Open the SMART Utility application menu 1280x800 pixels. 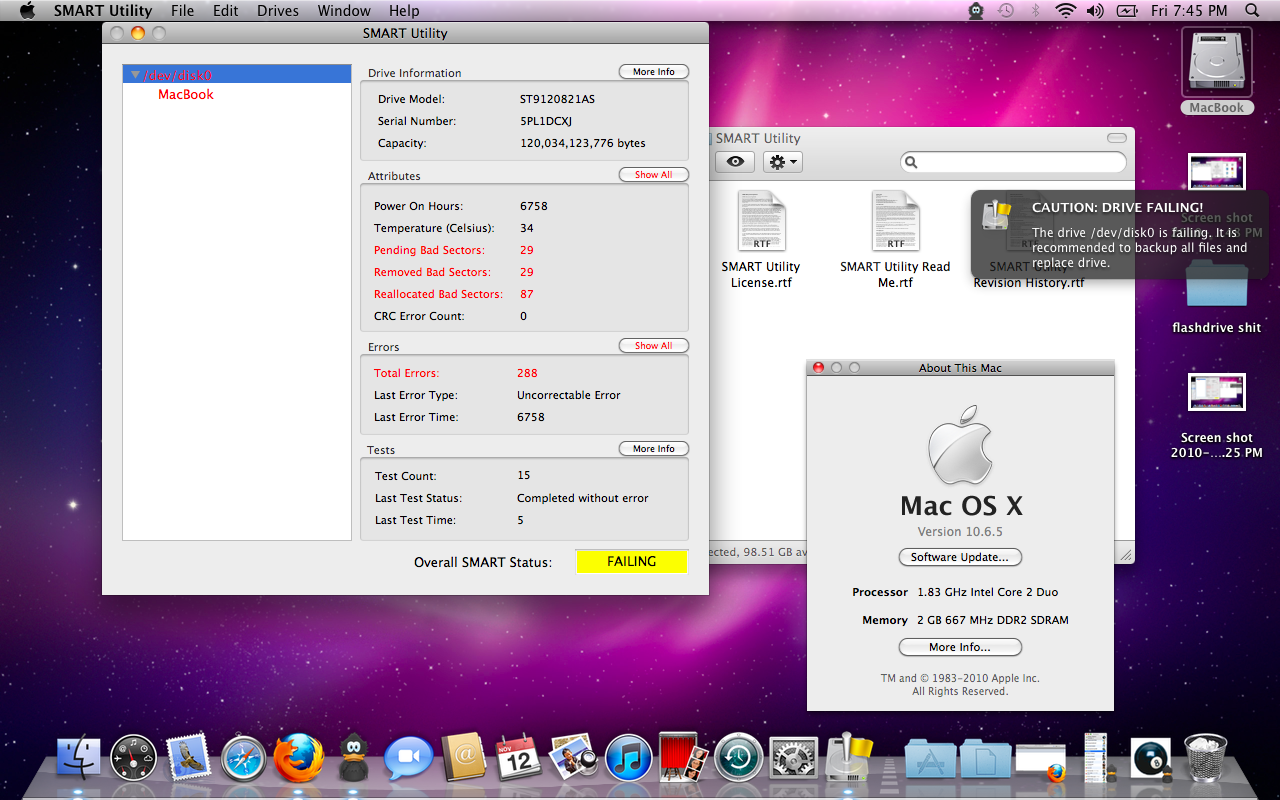pyautogui.click(x=103, y=11)
